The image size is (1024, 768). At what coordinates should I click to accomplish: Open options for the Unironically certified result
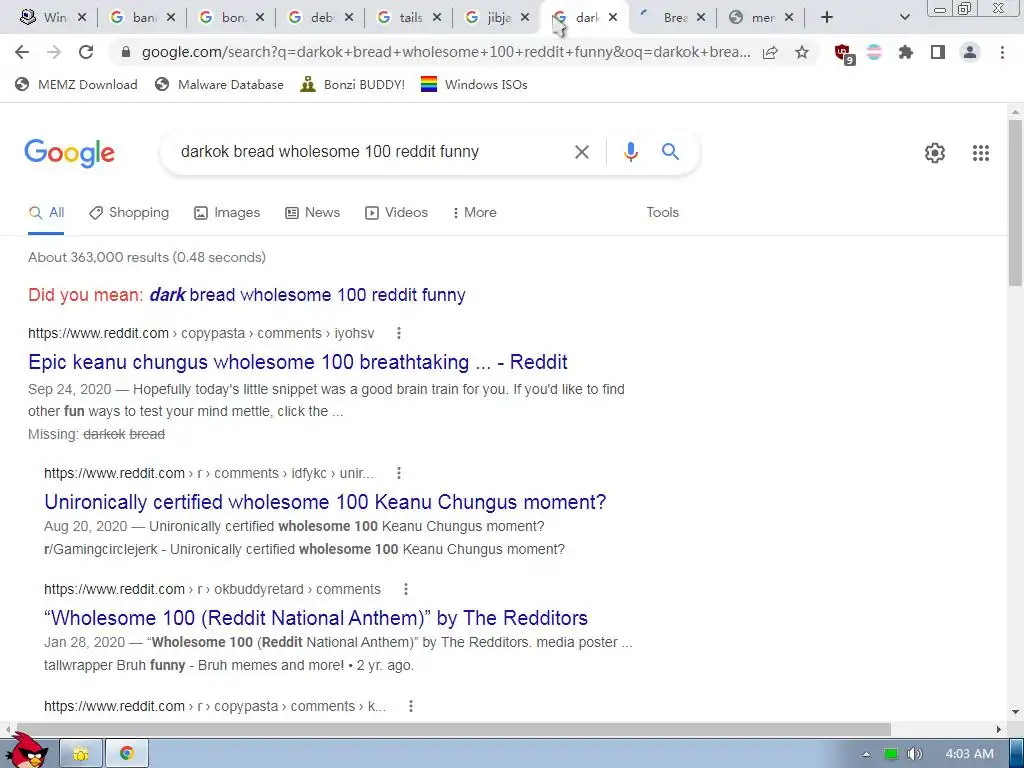tap(398, 473)
